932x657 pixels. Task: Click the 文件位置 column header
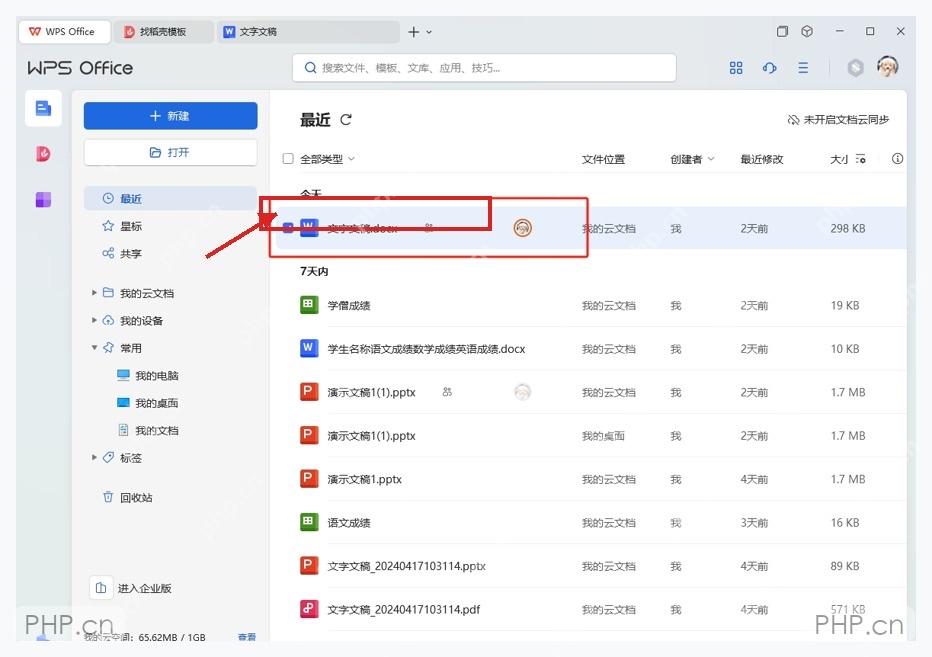click(603, 159)
